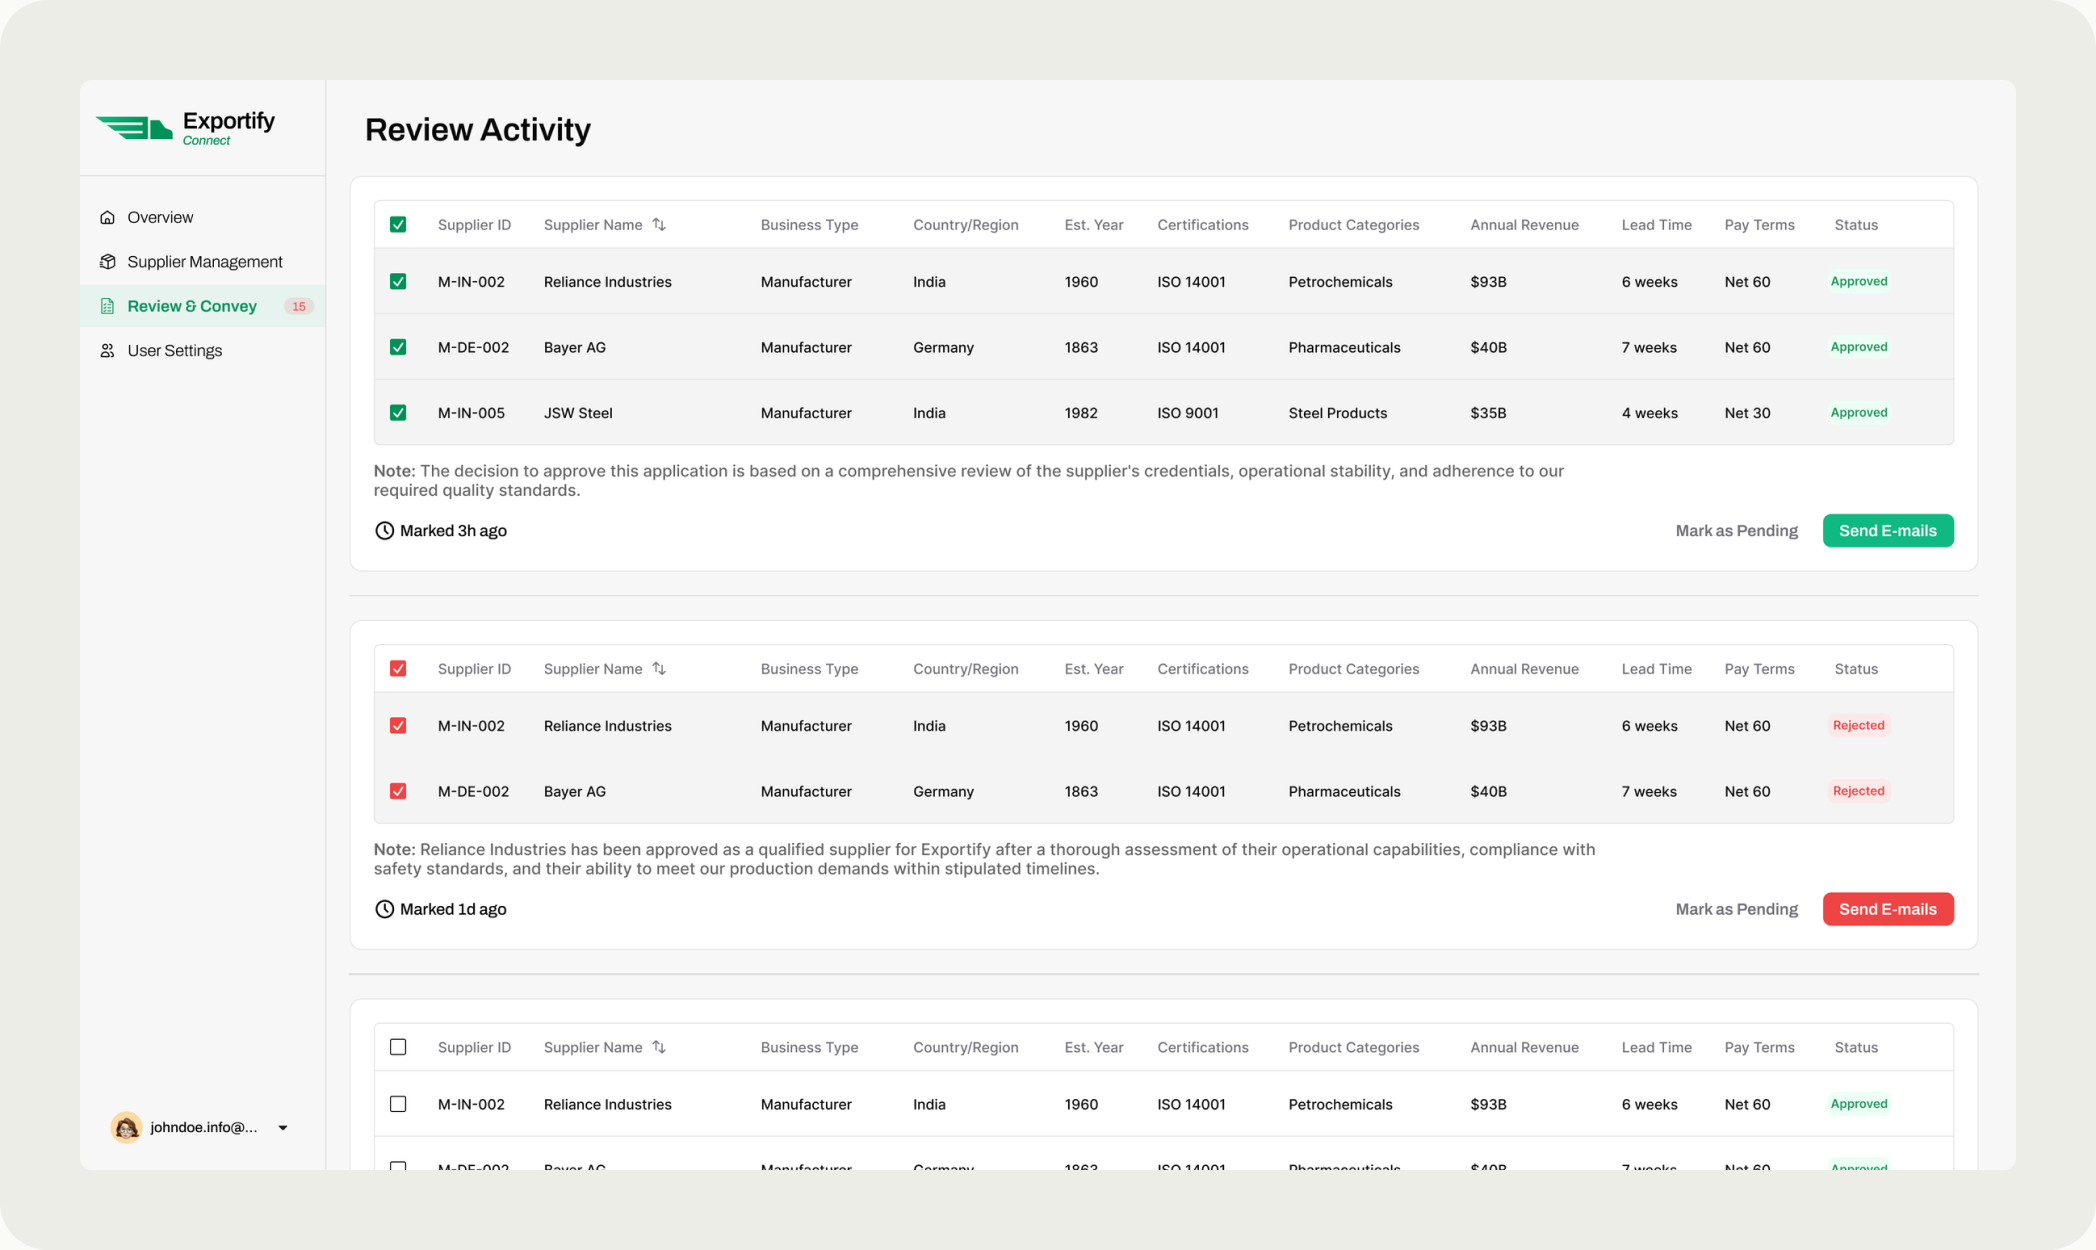Open Supplier Management section
Image resolution: width=2096 pixels, height=1250 pixels.
pyautogui.click(x=203, y=262)
